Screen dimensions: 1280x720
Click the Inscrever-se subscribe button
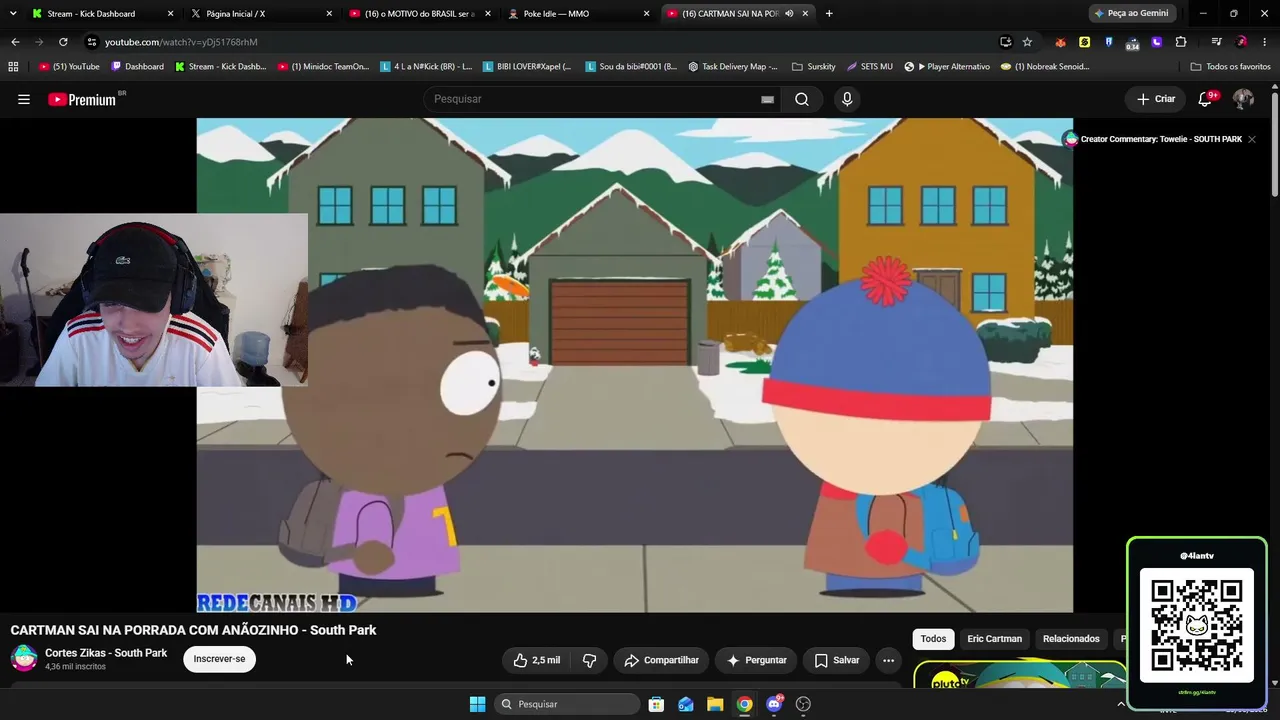219,659
